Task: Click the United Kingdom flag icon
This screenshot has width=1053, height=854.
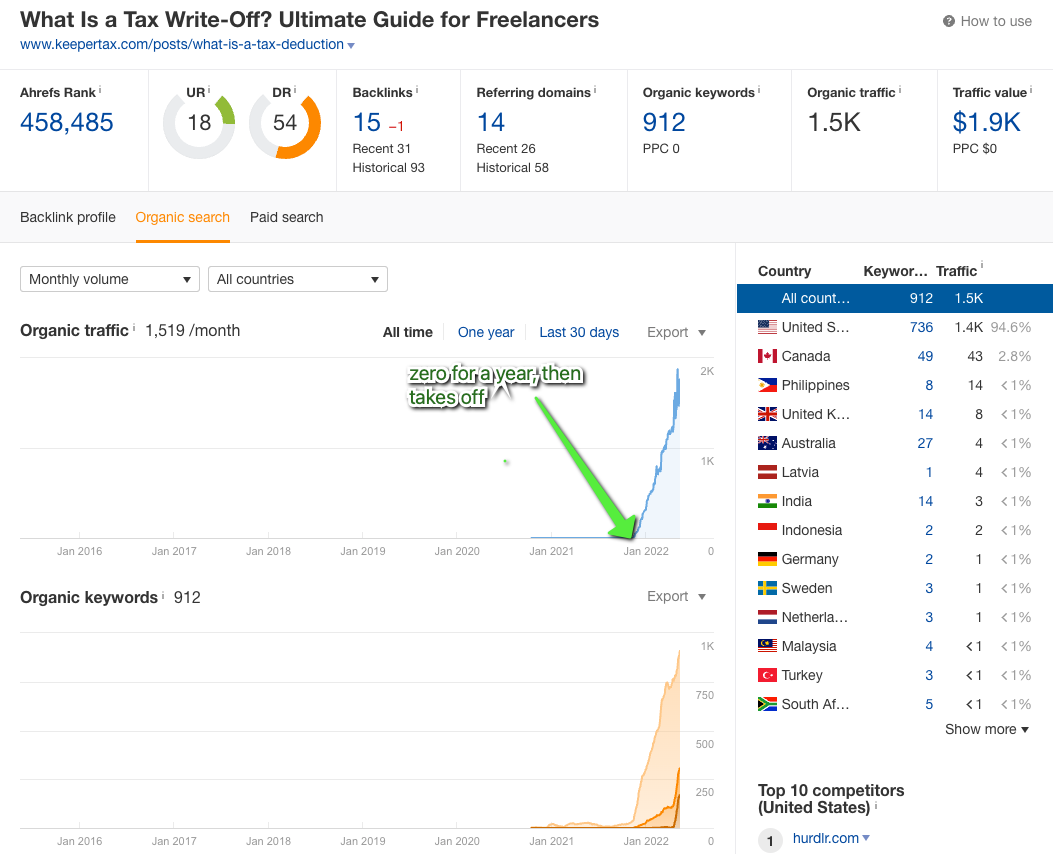Action: 767,414
